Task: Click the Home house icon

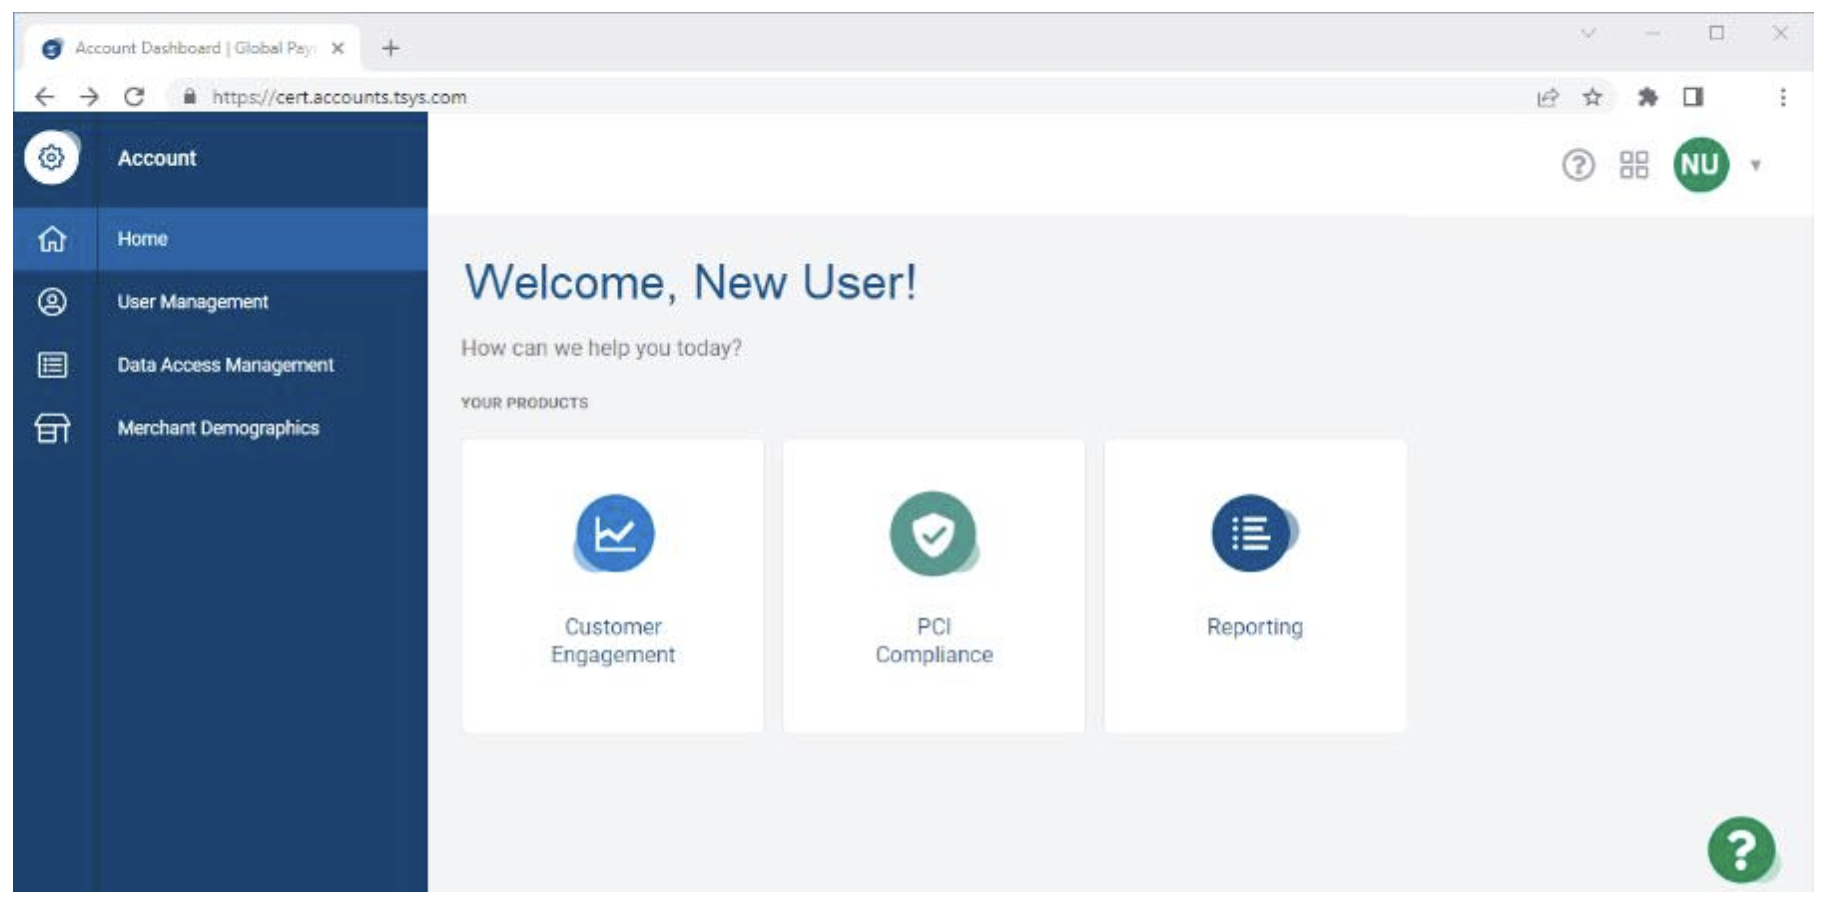Action: [x=52, y=239]
